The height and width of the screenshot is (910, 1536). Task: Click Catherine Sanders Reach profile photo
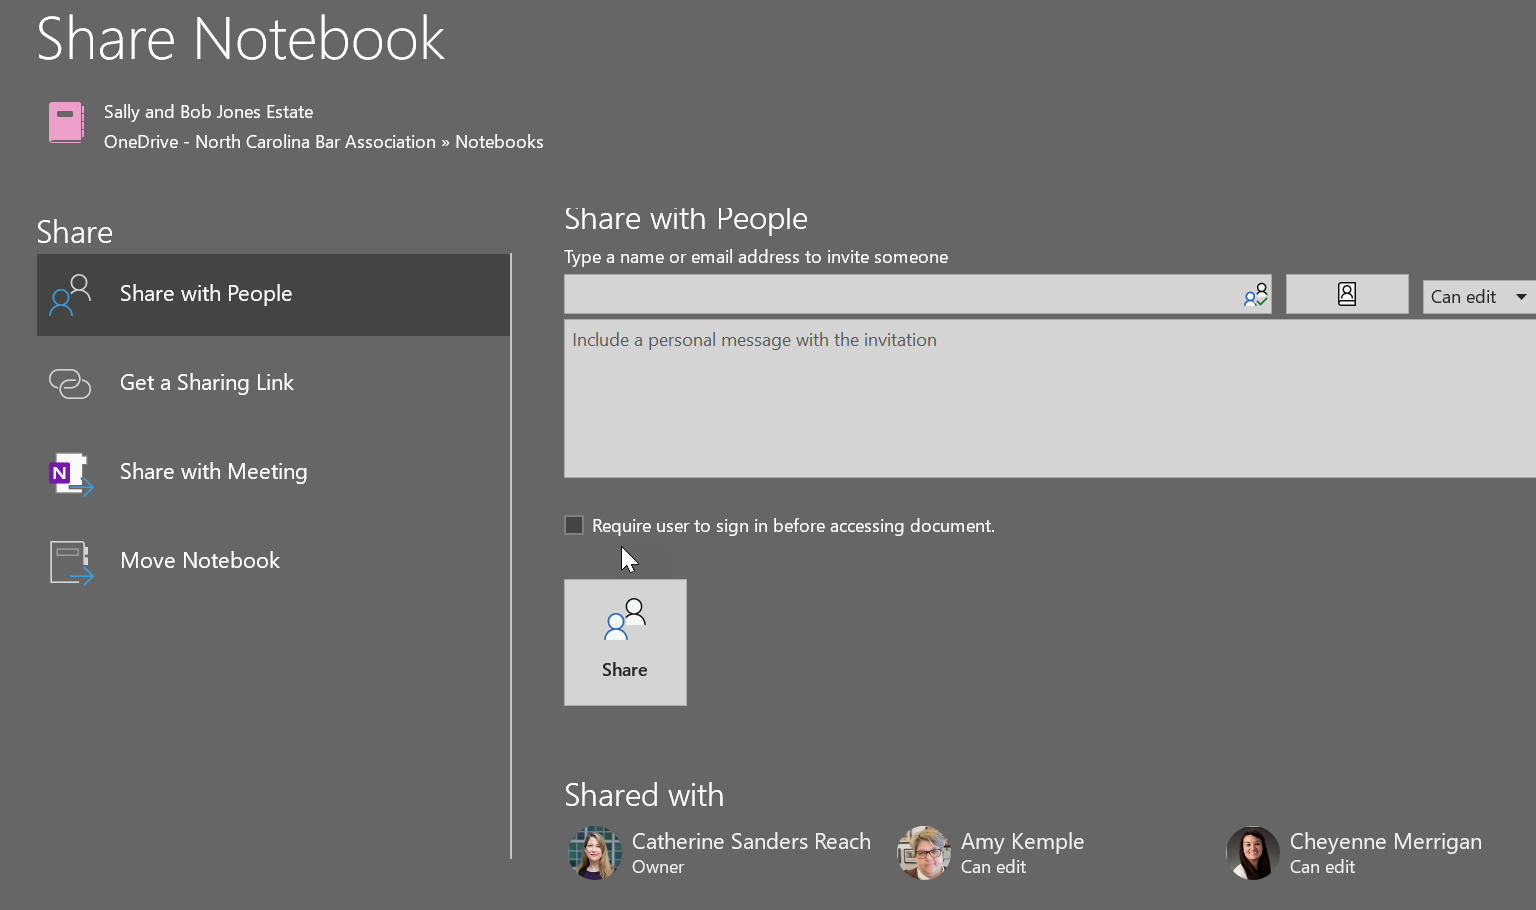coord(595,853)
